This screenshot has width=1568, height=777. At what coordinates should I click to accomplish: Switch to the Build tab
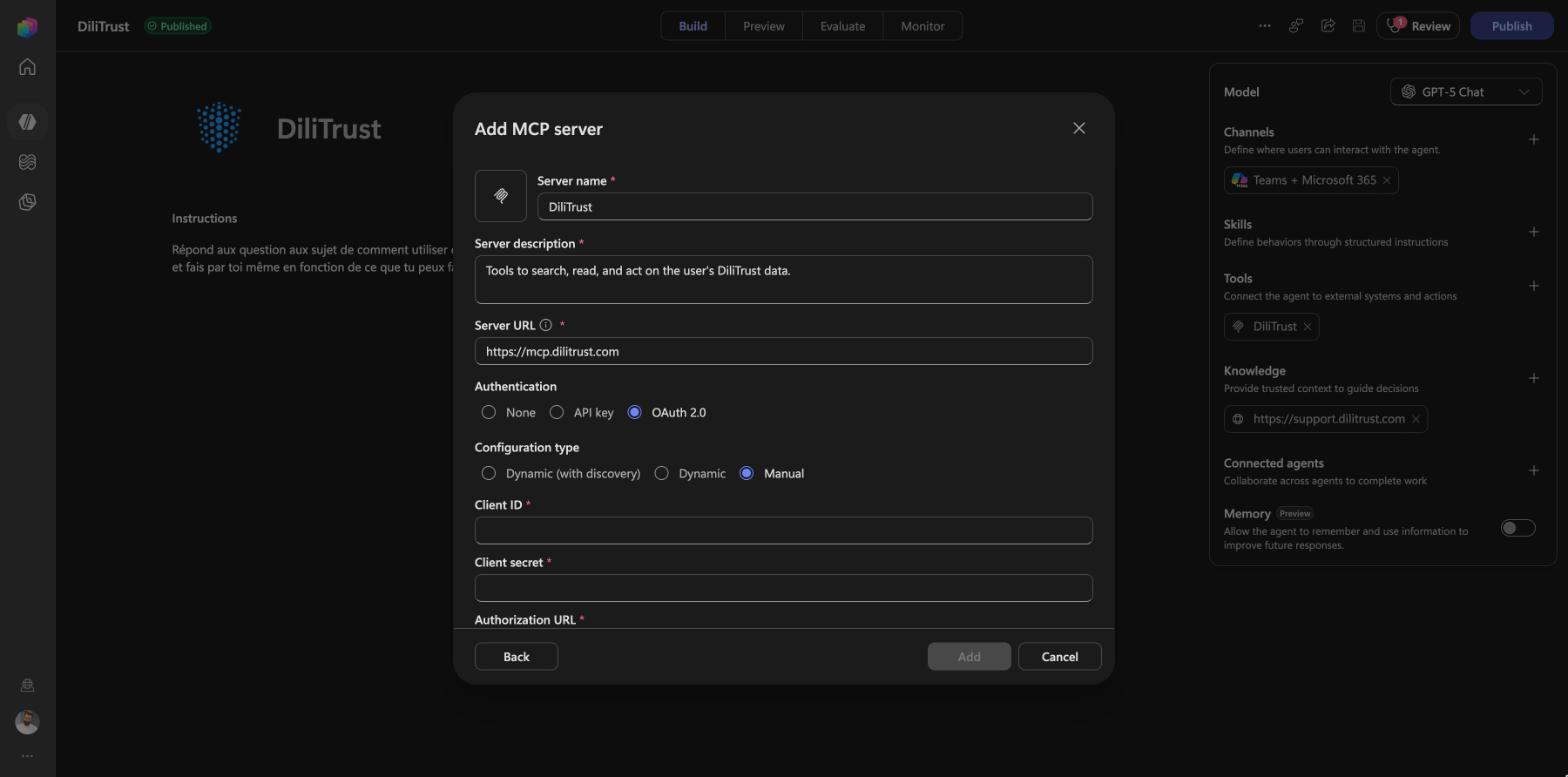693,26
